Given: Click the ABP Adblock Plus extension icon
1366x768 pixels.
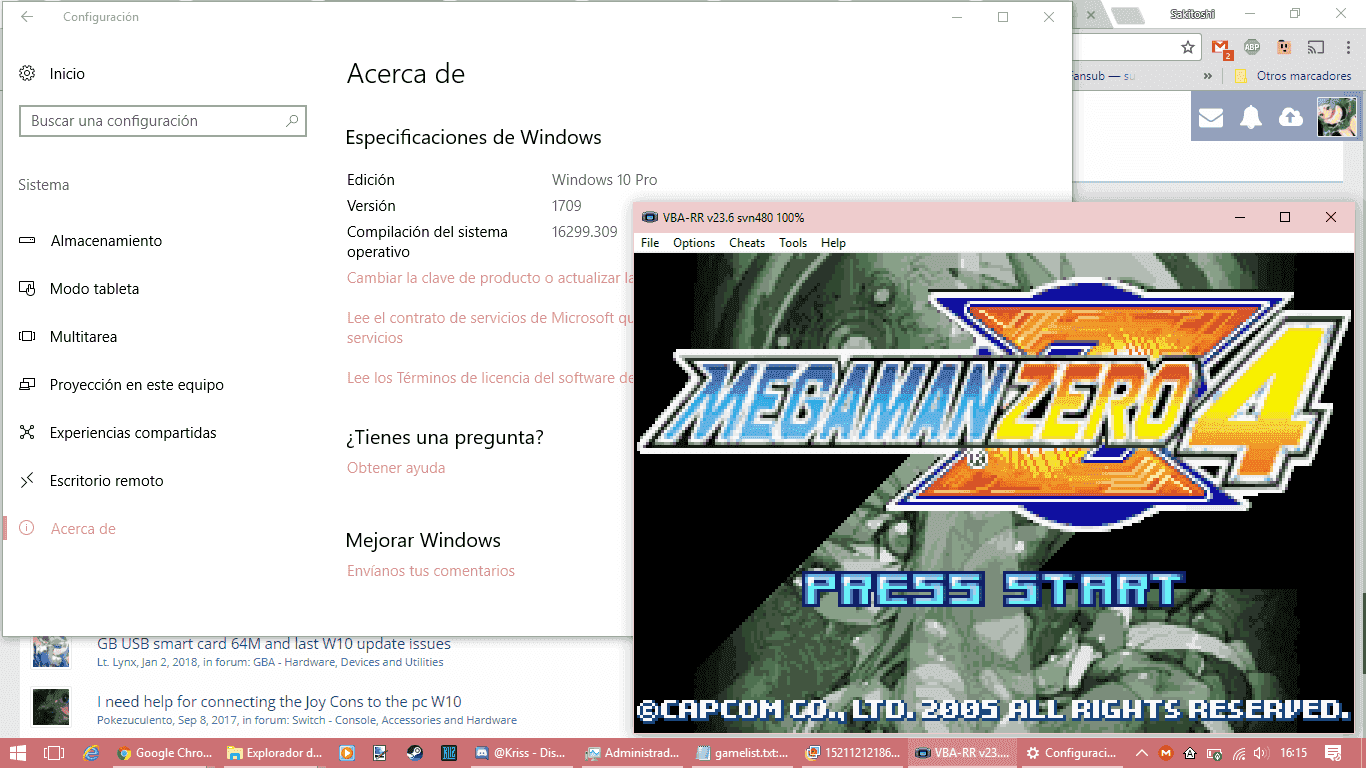Looking at the screenshot, I should coord(1252,47).
